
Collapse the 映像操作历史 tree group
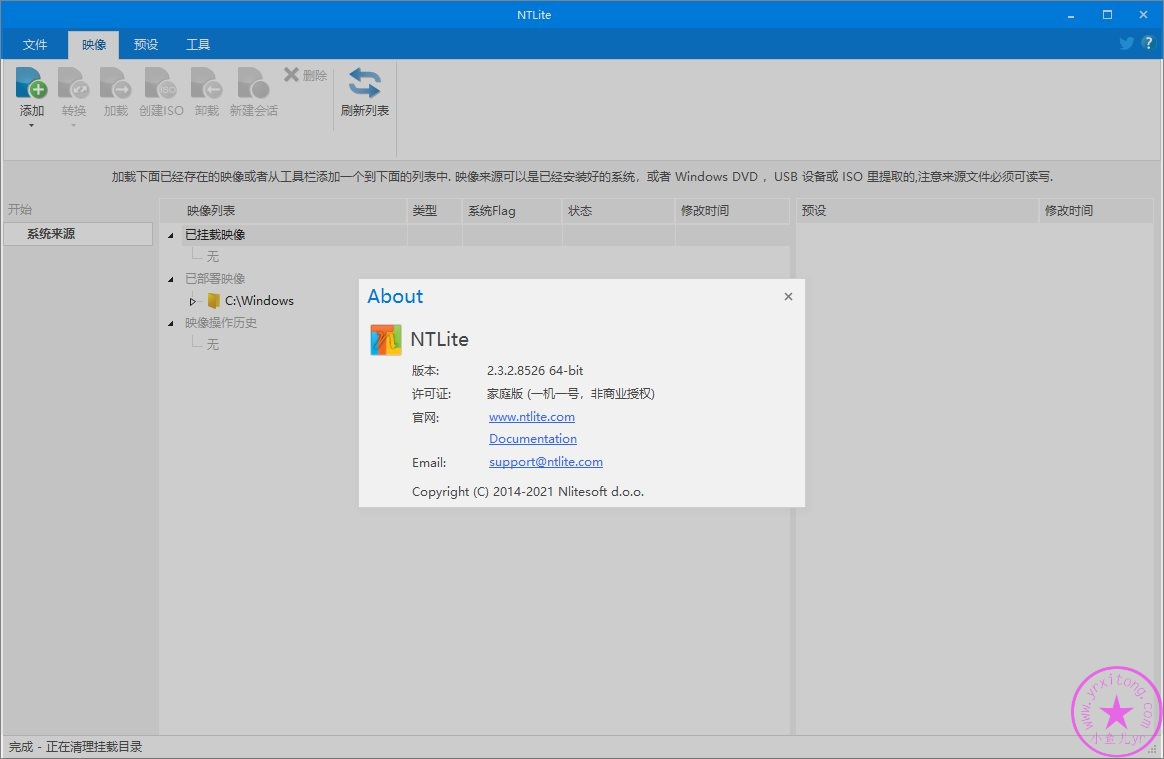(x=171, y=324)
